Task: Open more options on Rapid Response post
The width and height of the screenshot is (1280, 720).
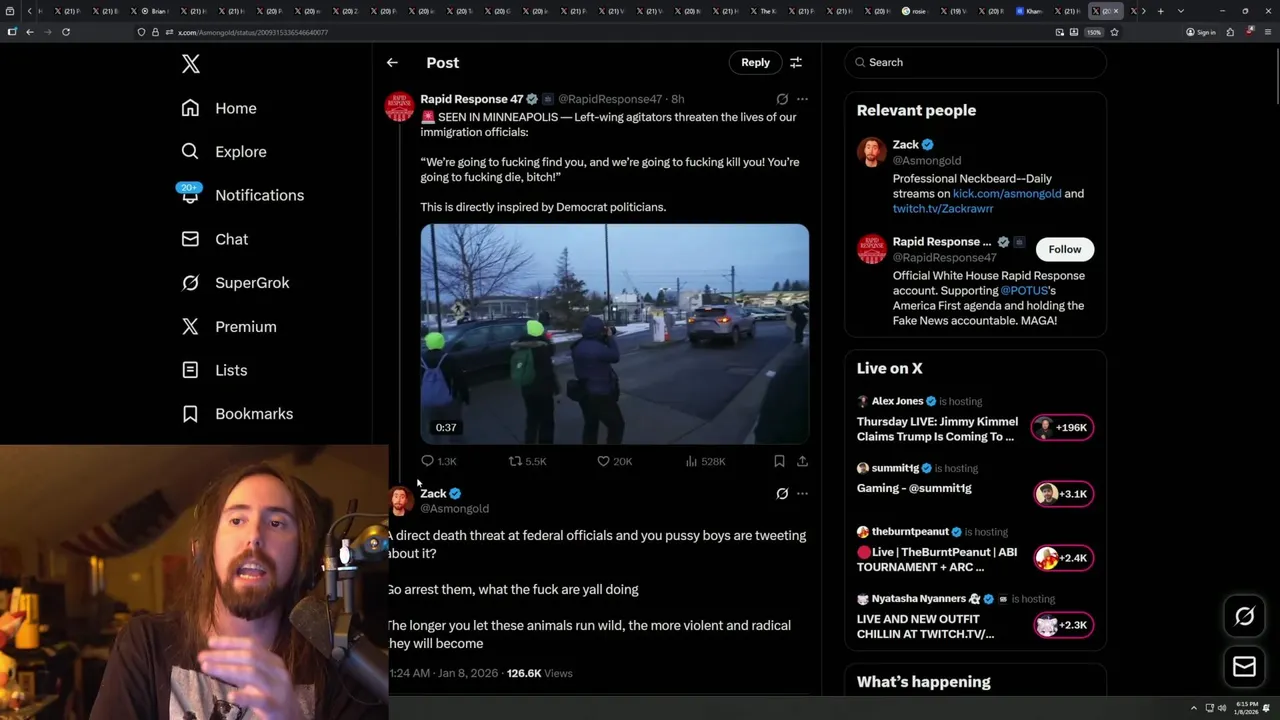Action: click(802, 99)
